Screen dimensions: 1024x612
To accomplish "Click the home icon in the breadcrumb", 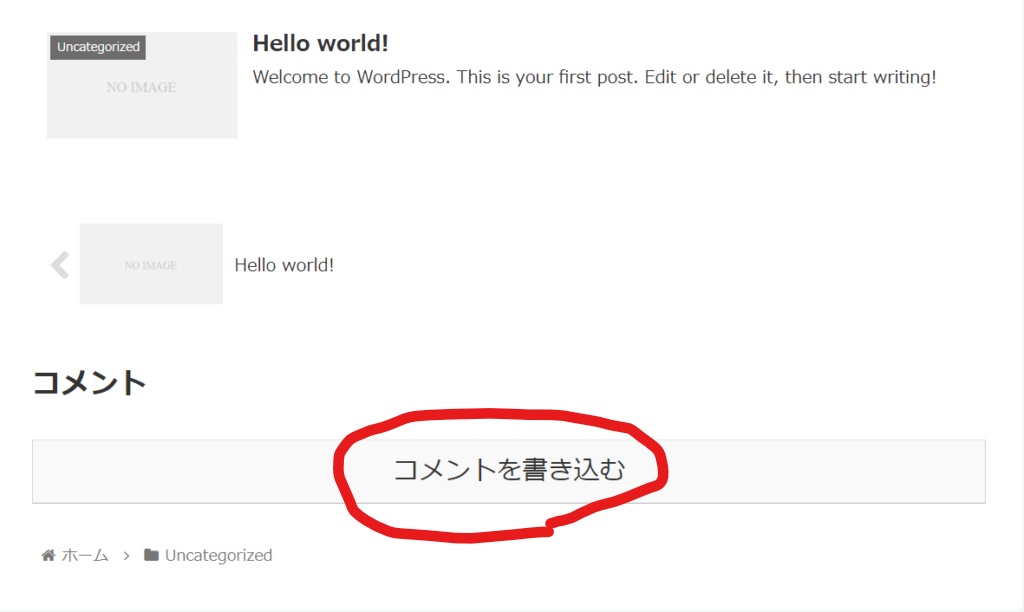I will point(48,555).
